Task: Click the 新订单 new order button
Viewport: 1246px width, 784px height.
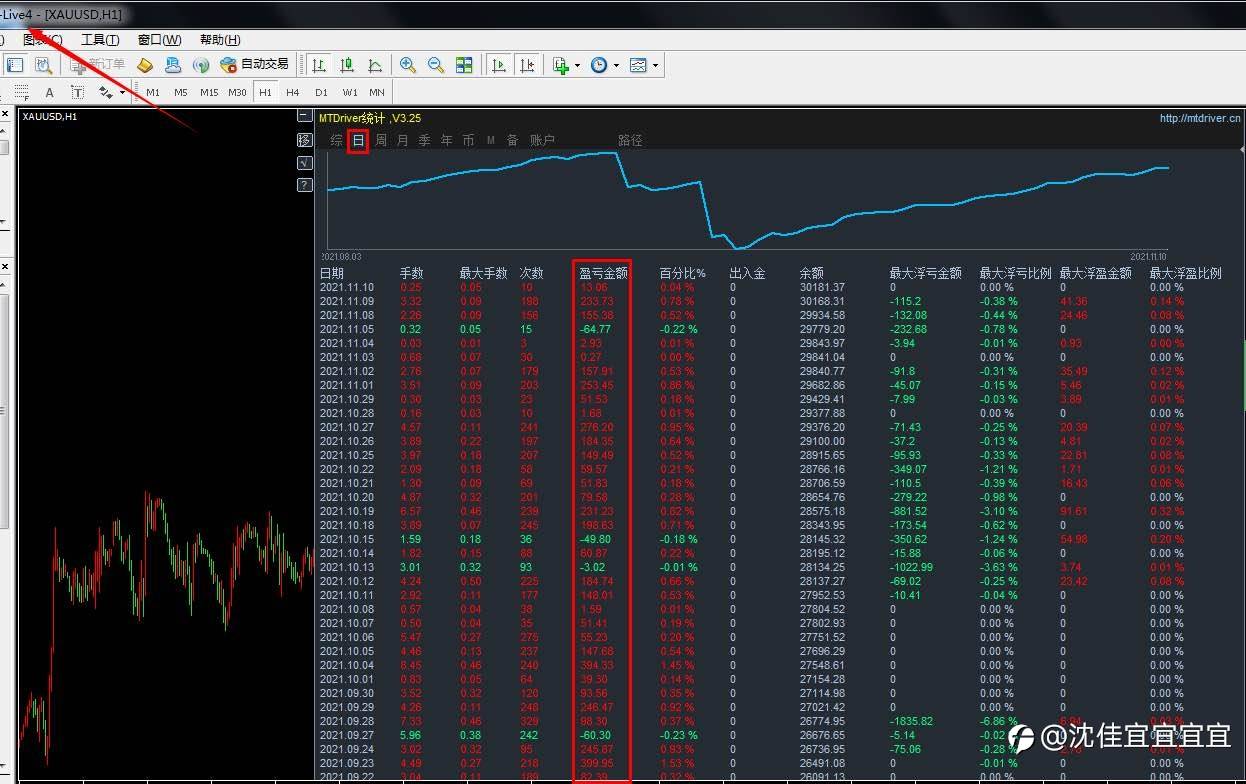Action: pos(97,65)
